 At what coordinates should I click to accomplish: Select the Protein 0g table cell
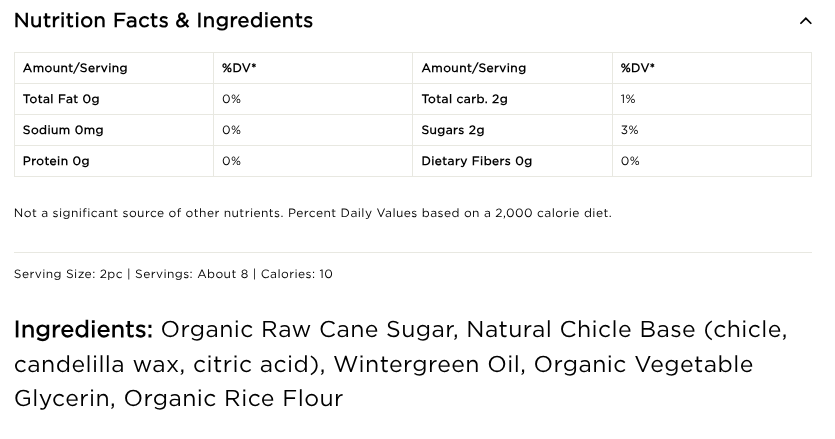click(56, 161)
